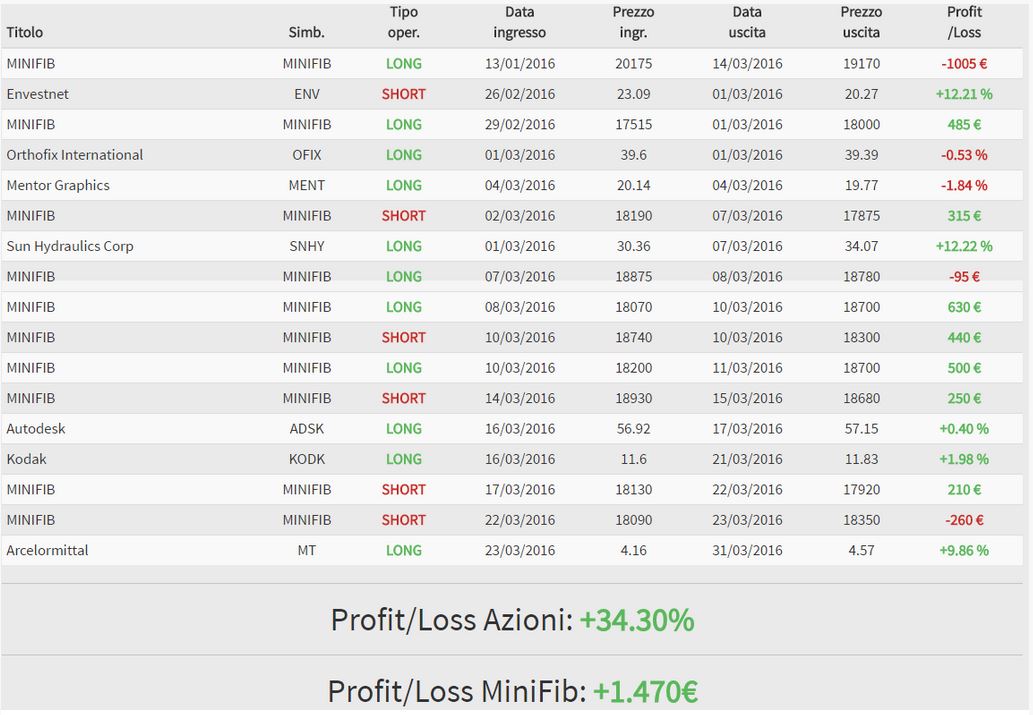
Task: Click the +12.22 % profit value
Action: [964, 246]
